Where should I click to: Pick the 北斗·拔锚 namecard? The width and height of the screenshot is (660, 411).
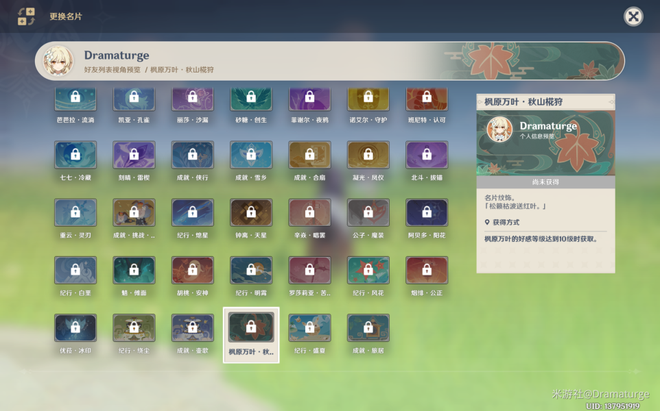(x=426, y=155)
